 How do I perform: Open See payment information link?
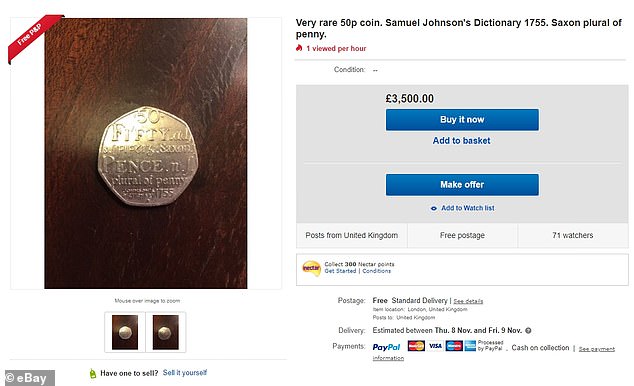(596, 349)
